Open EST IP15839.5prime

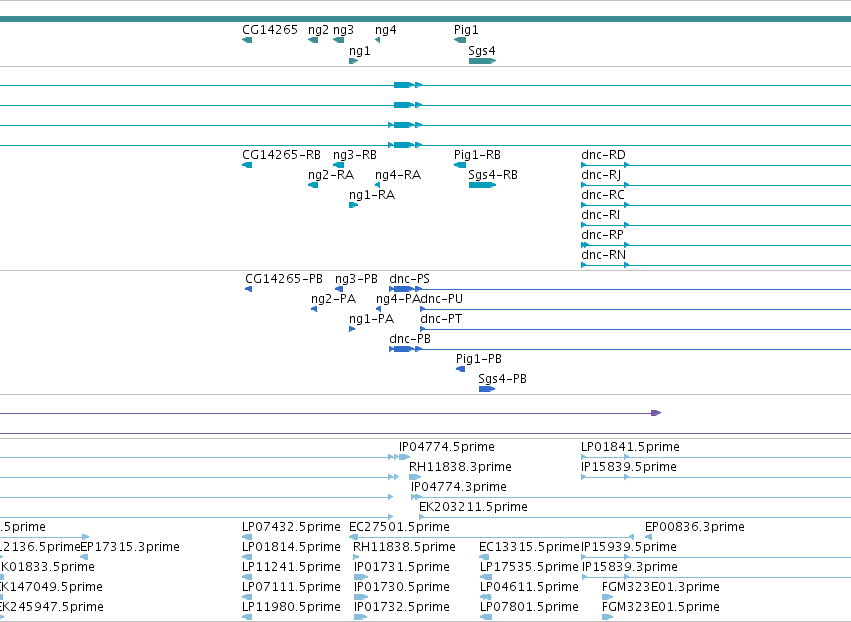(x=628, y=467)
